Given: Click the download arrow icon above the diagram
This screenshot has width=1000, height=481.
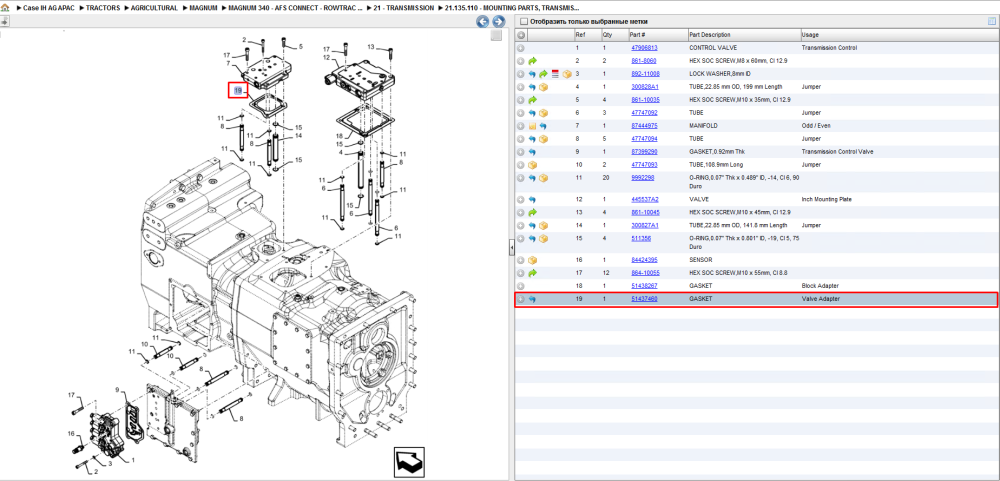Looking at the screenshot, I should [4, 21].
